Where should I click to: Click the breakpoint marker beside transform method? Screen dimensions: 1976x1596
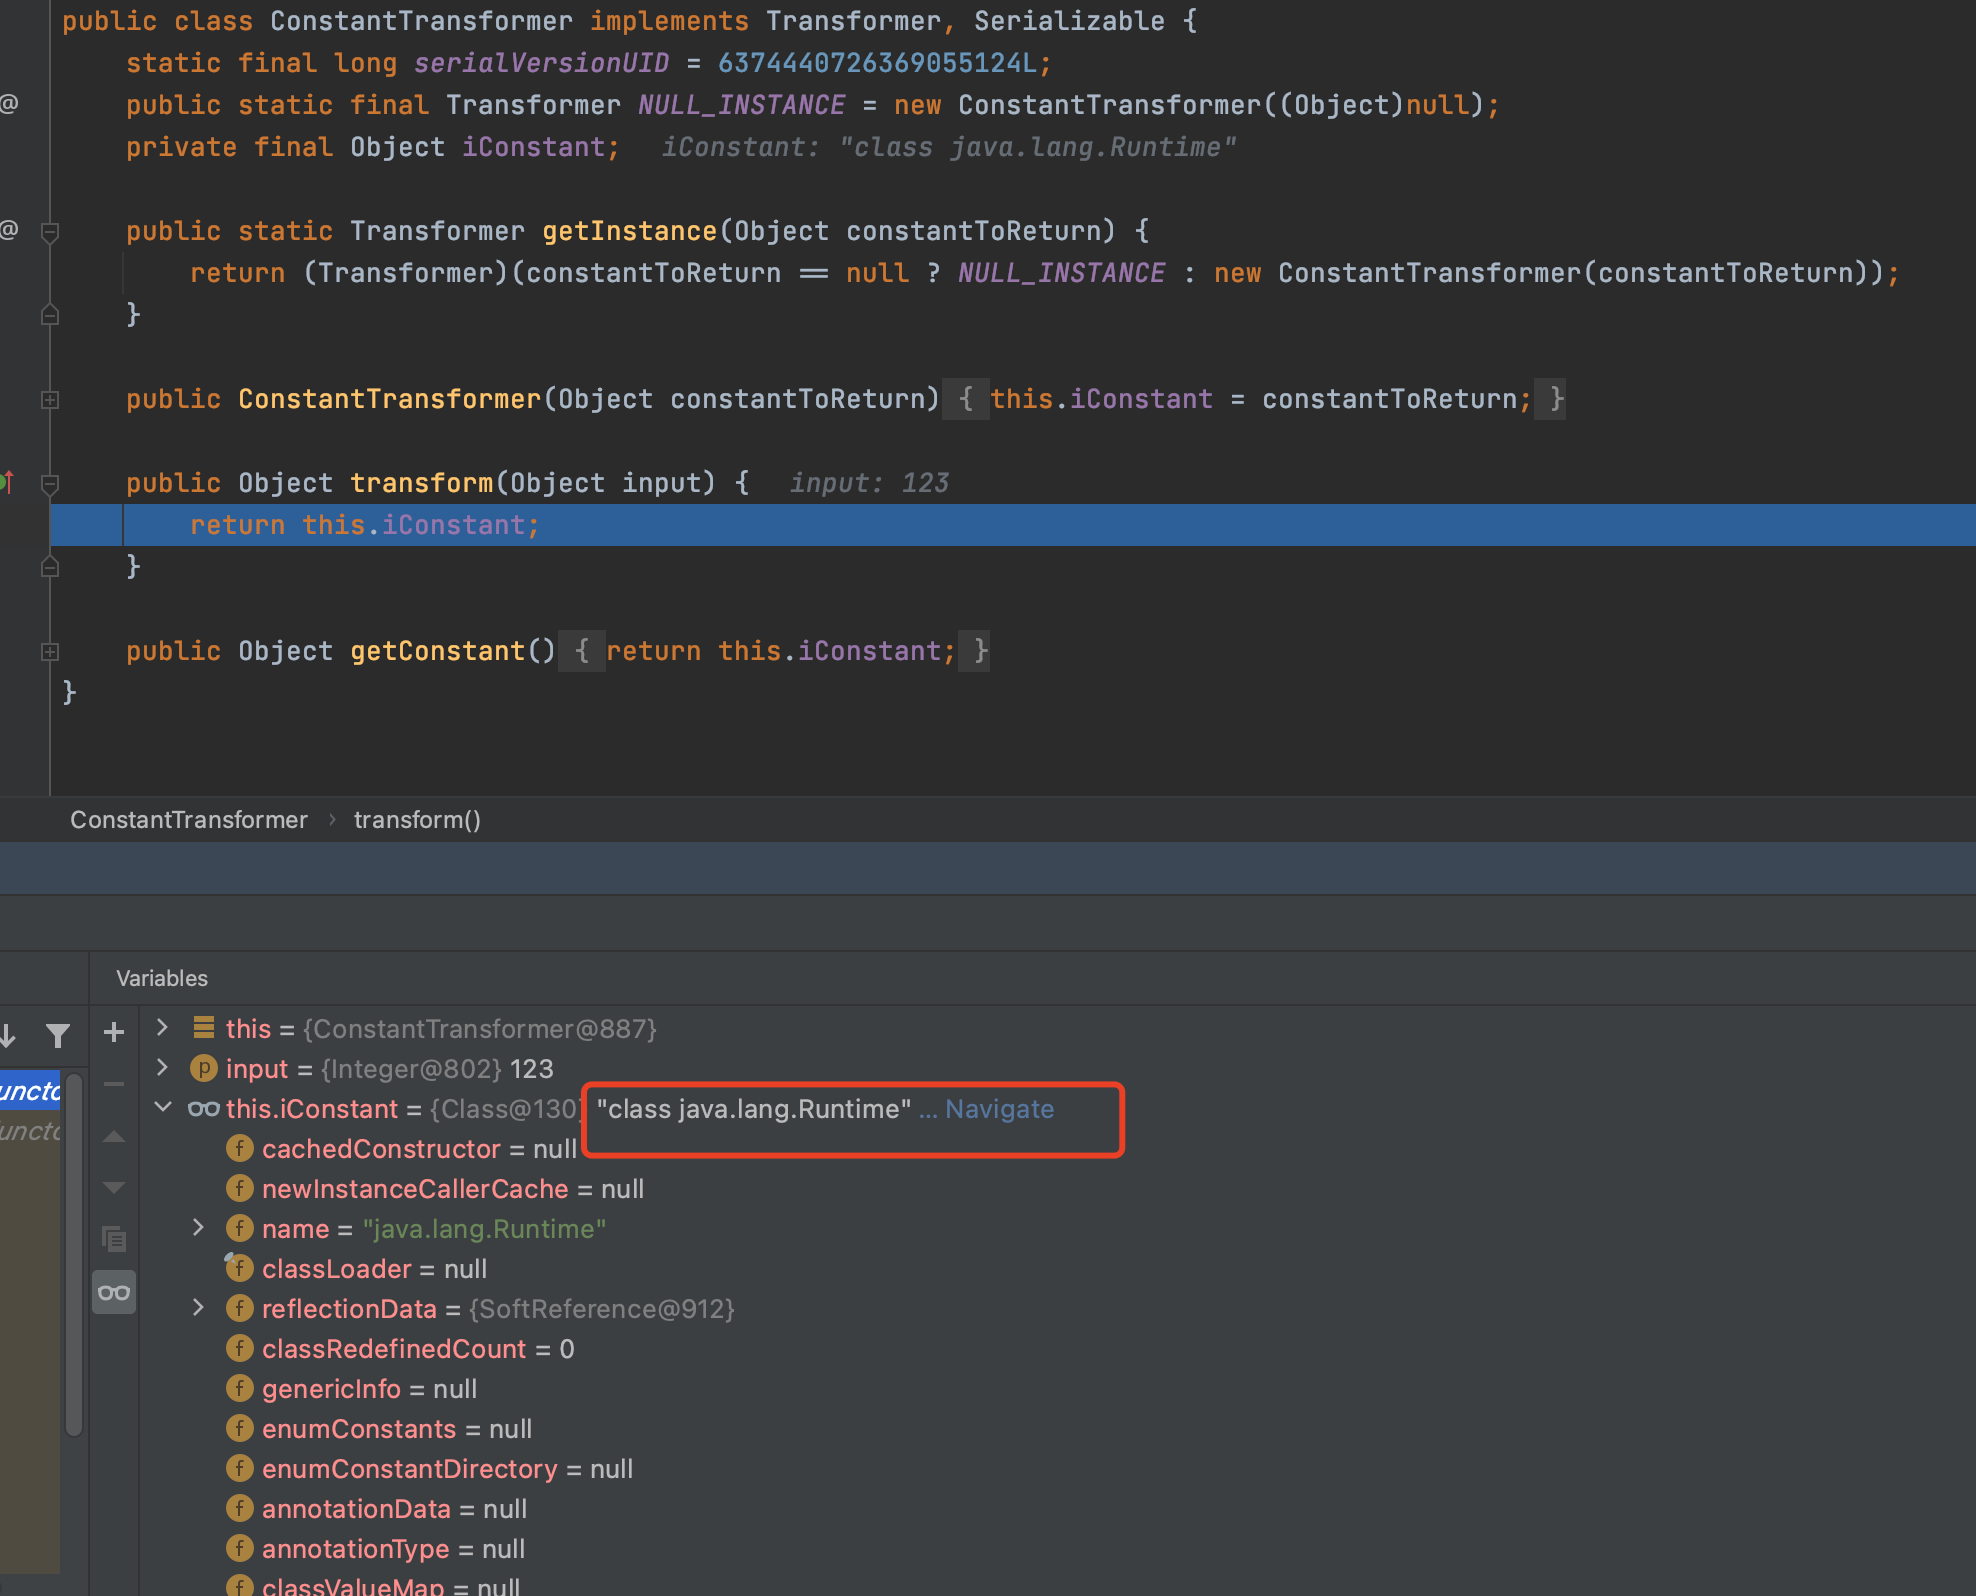pyautogui.click(x=7, y=483)
